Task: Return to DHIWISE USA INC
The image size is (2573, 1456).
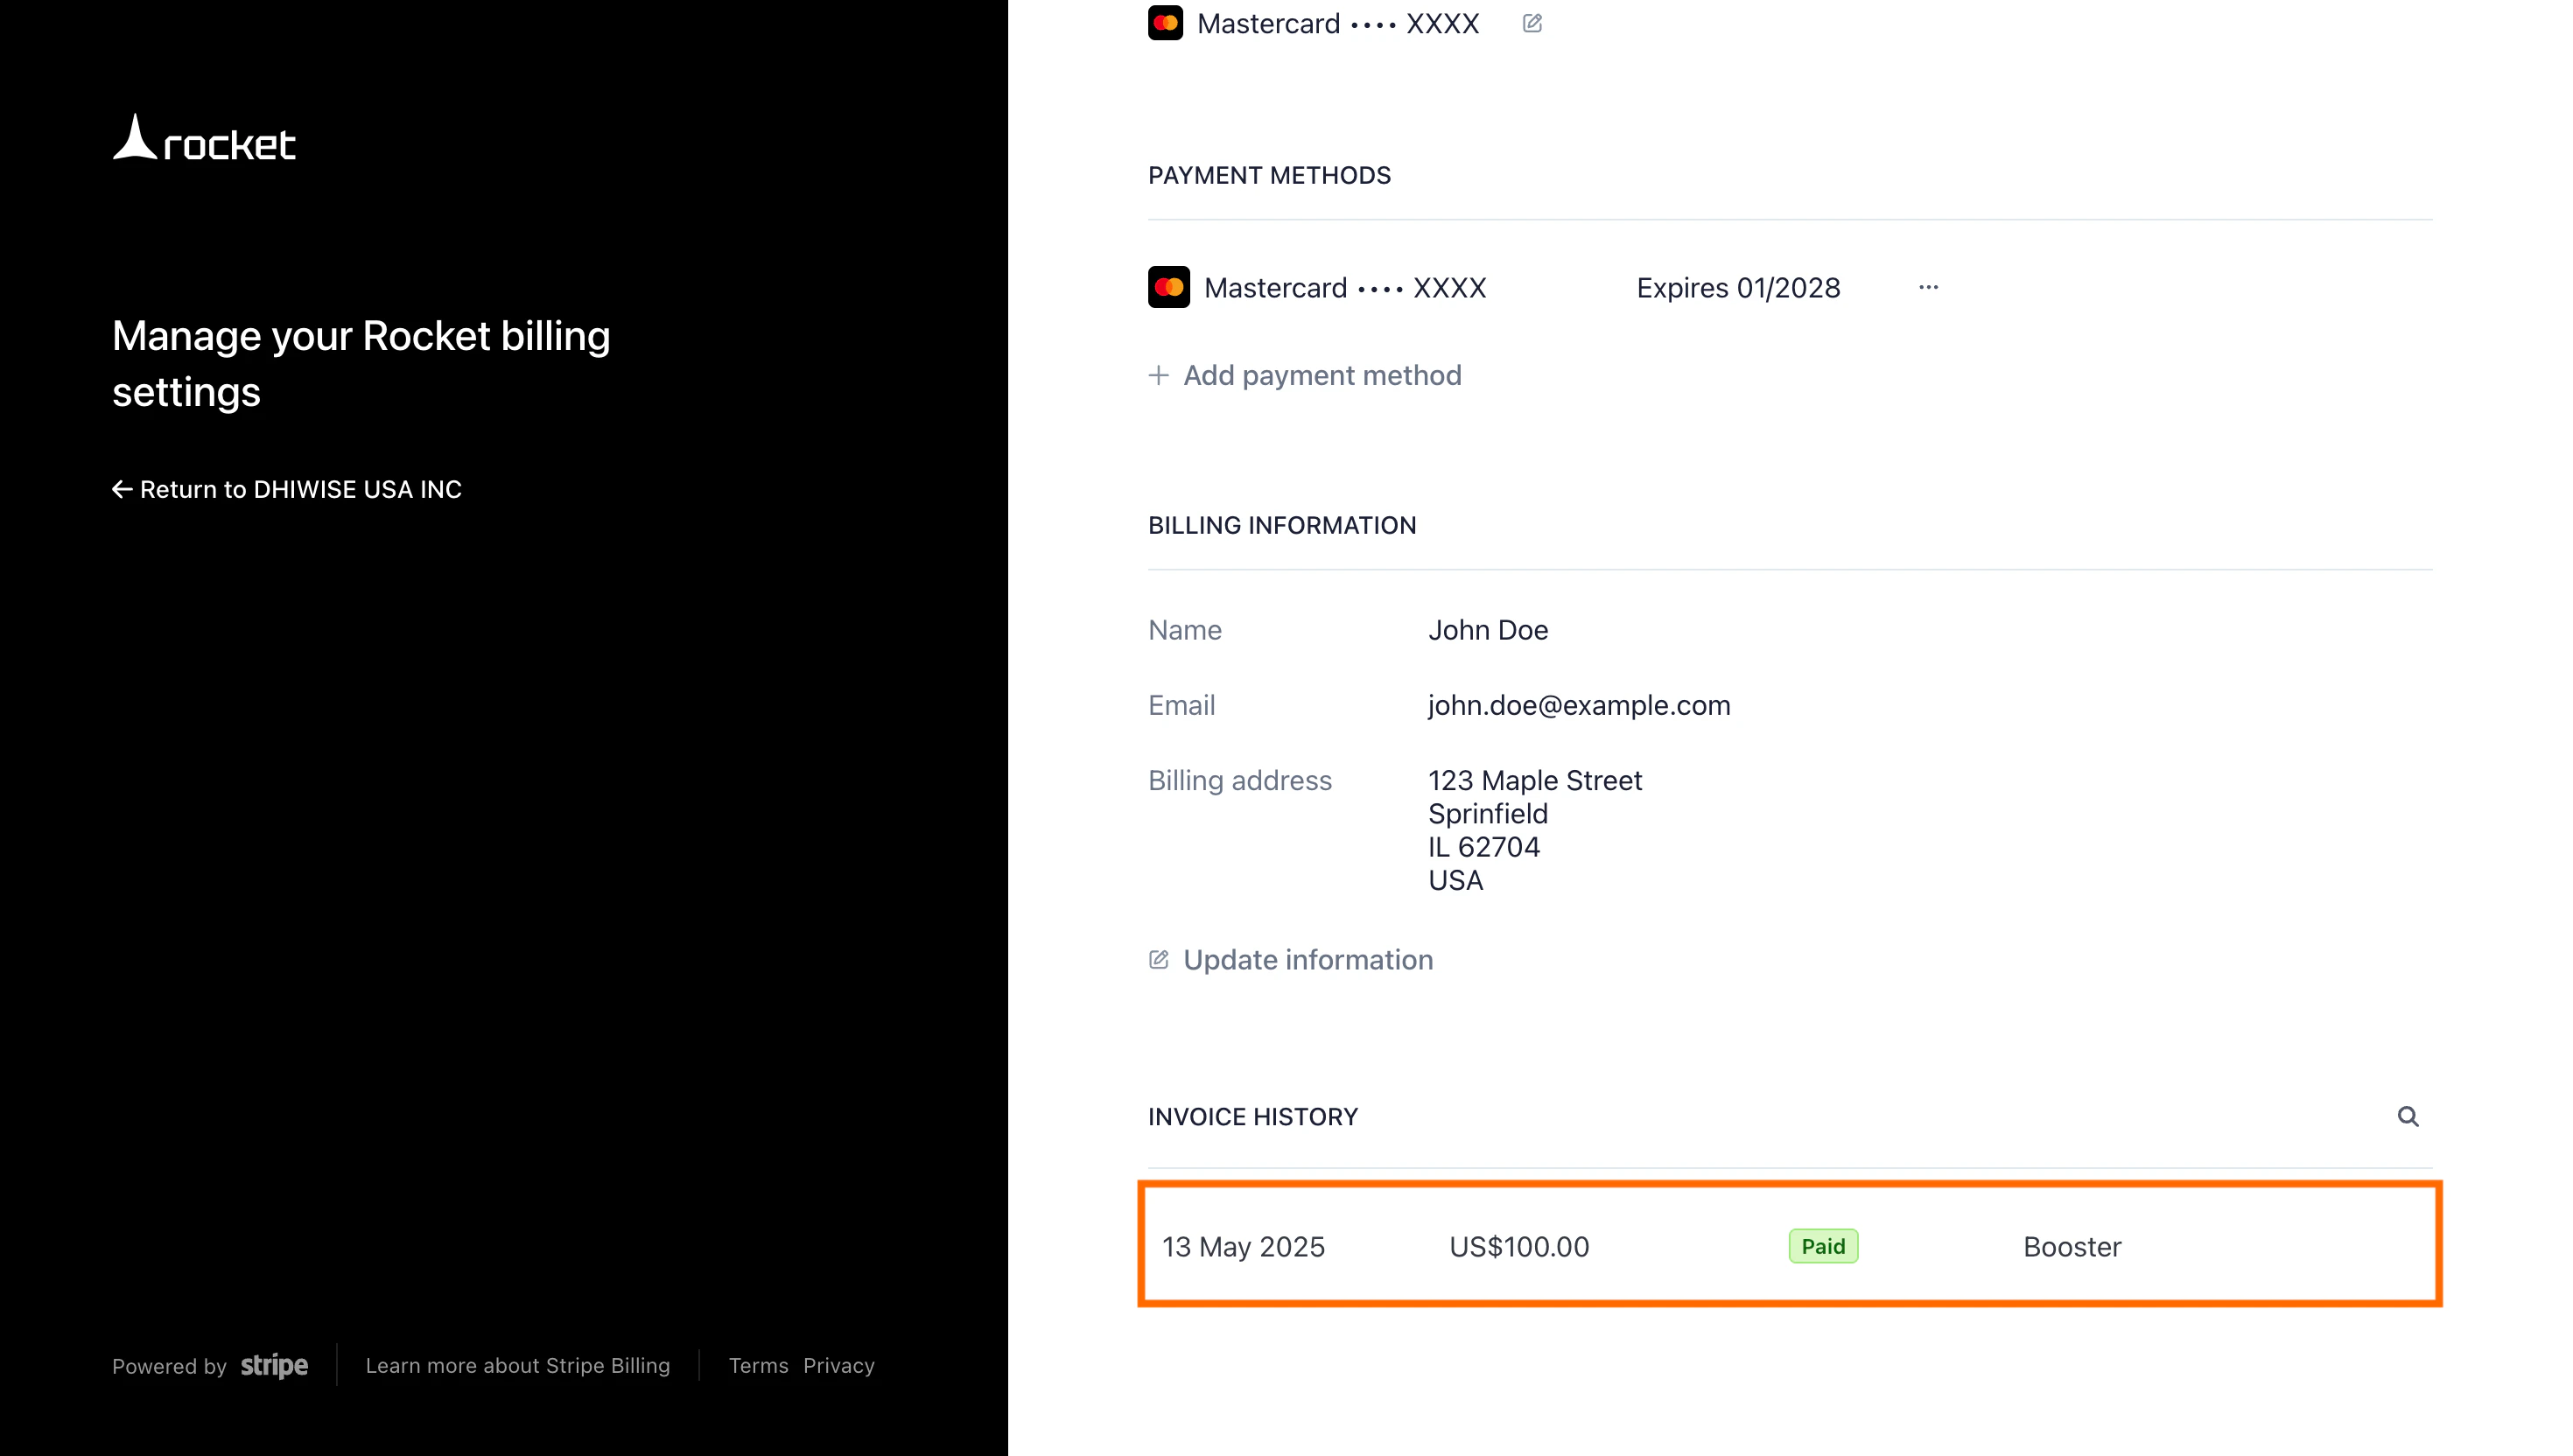Action: point(300,489)
